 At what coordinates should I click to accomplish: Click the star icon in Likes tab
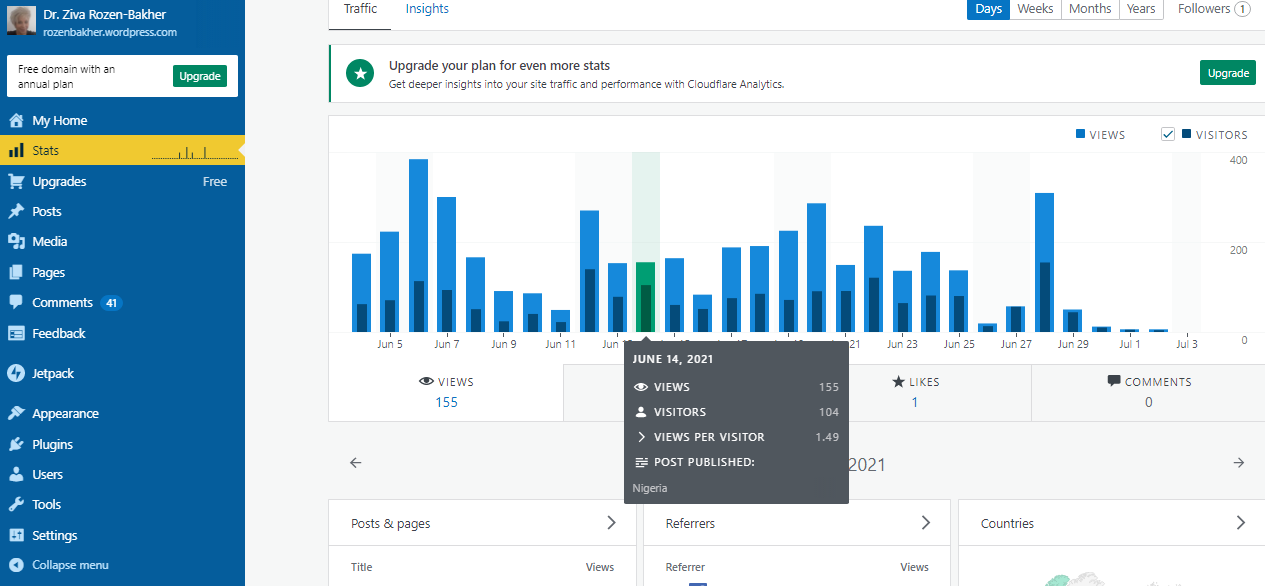coord(898,382)
